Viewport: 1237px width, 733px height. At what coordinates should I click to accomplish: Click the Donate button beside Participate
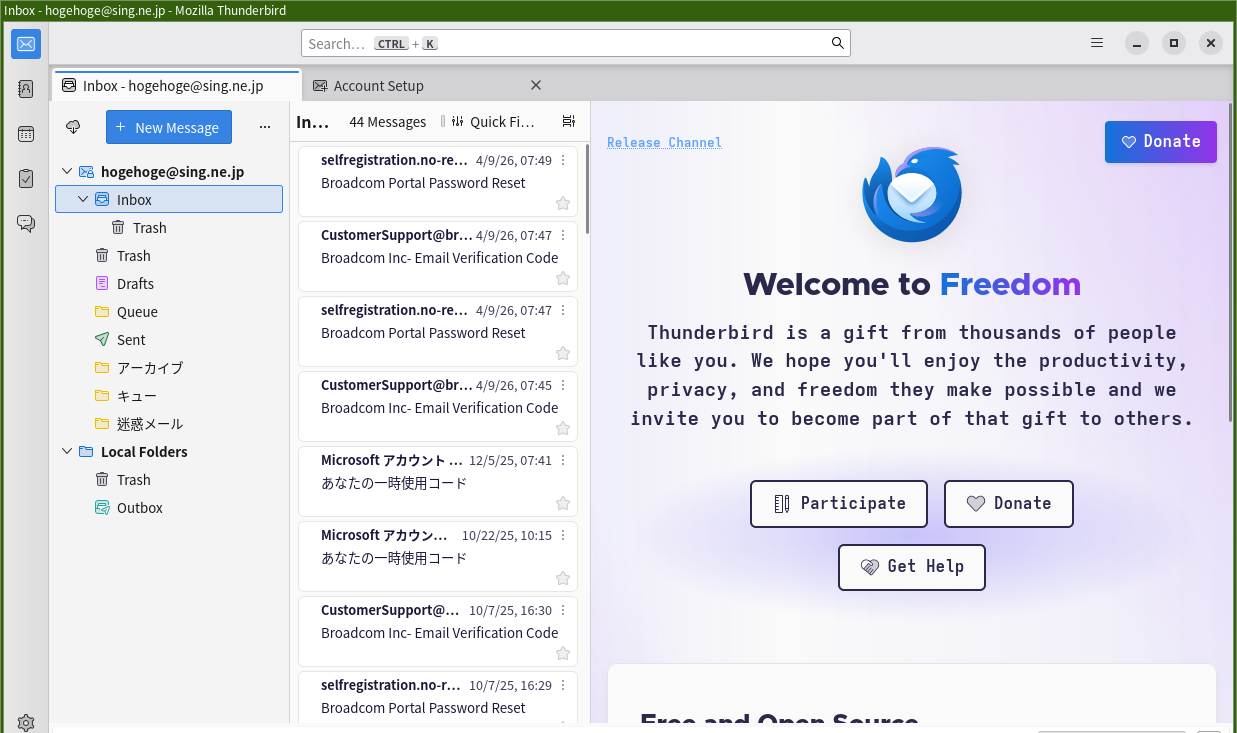point(1009,504)
